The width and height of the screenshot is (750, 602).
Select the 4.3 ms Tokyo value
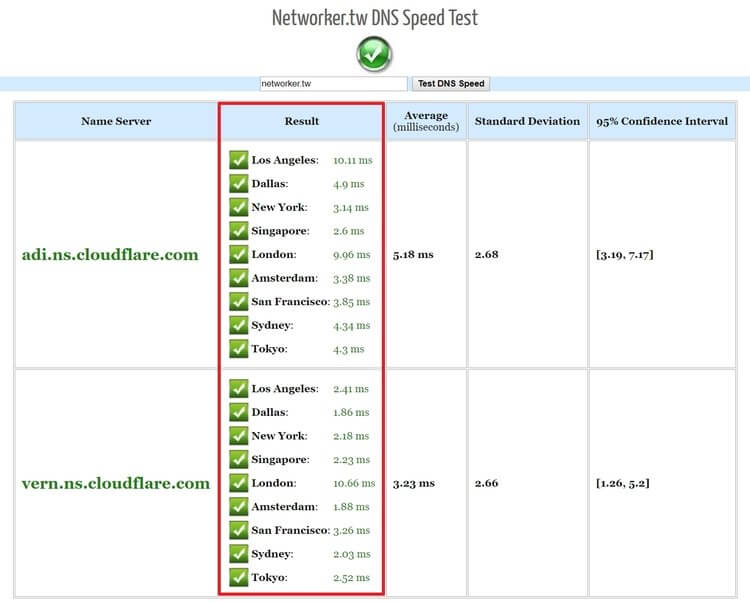(x=349, y=349)
